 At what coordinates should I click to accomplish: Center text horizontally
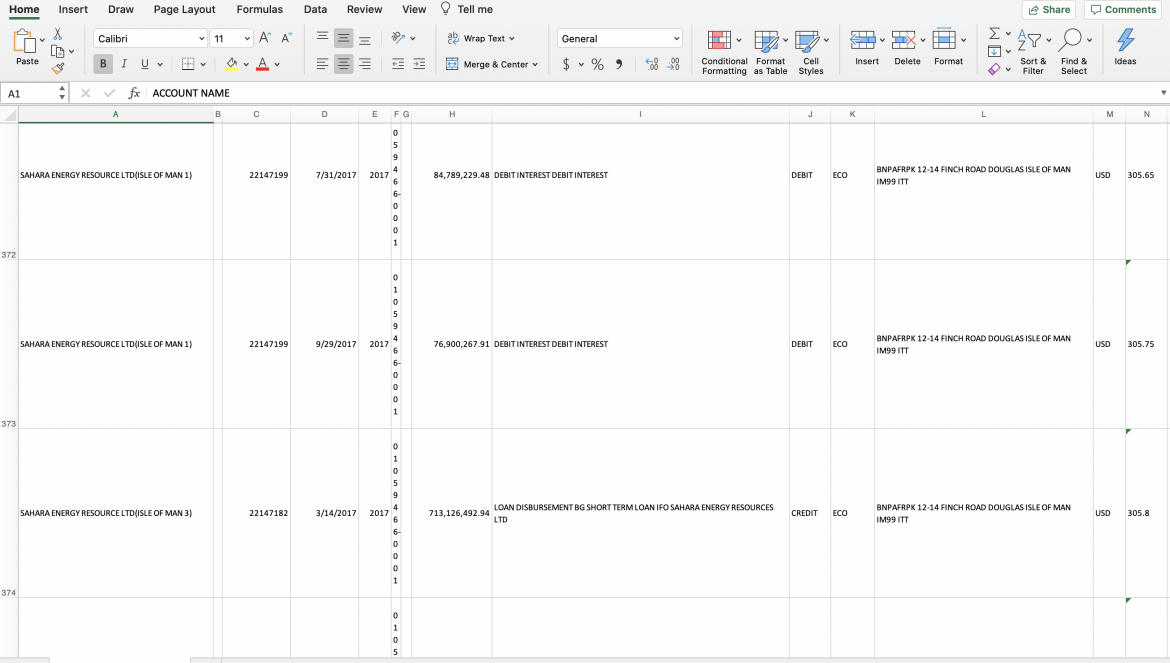(x=343, y=64)
